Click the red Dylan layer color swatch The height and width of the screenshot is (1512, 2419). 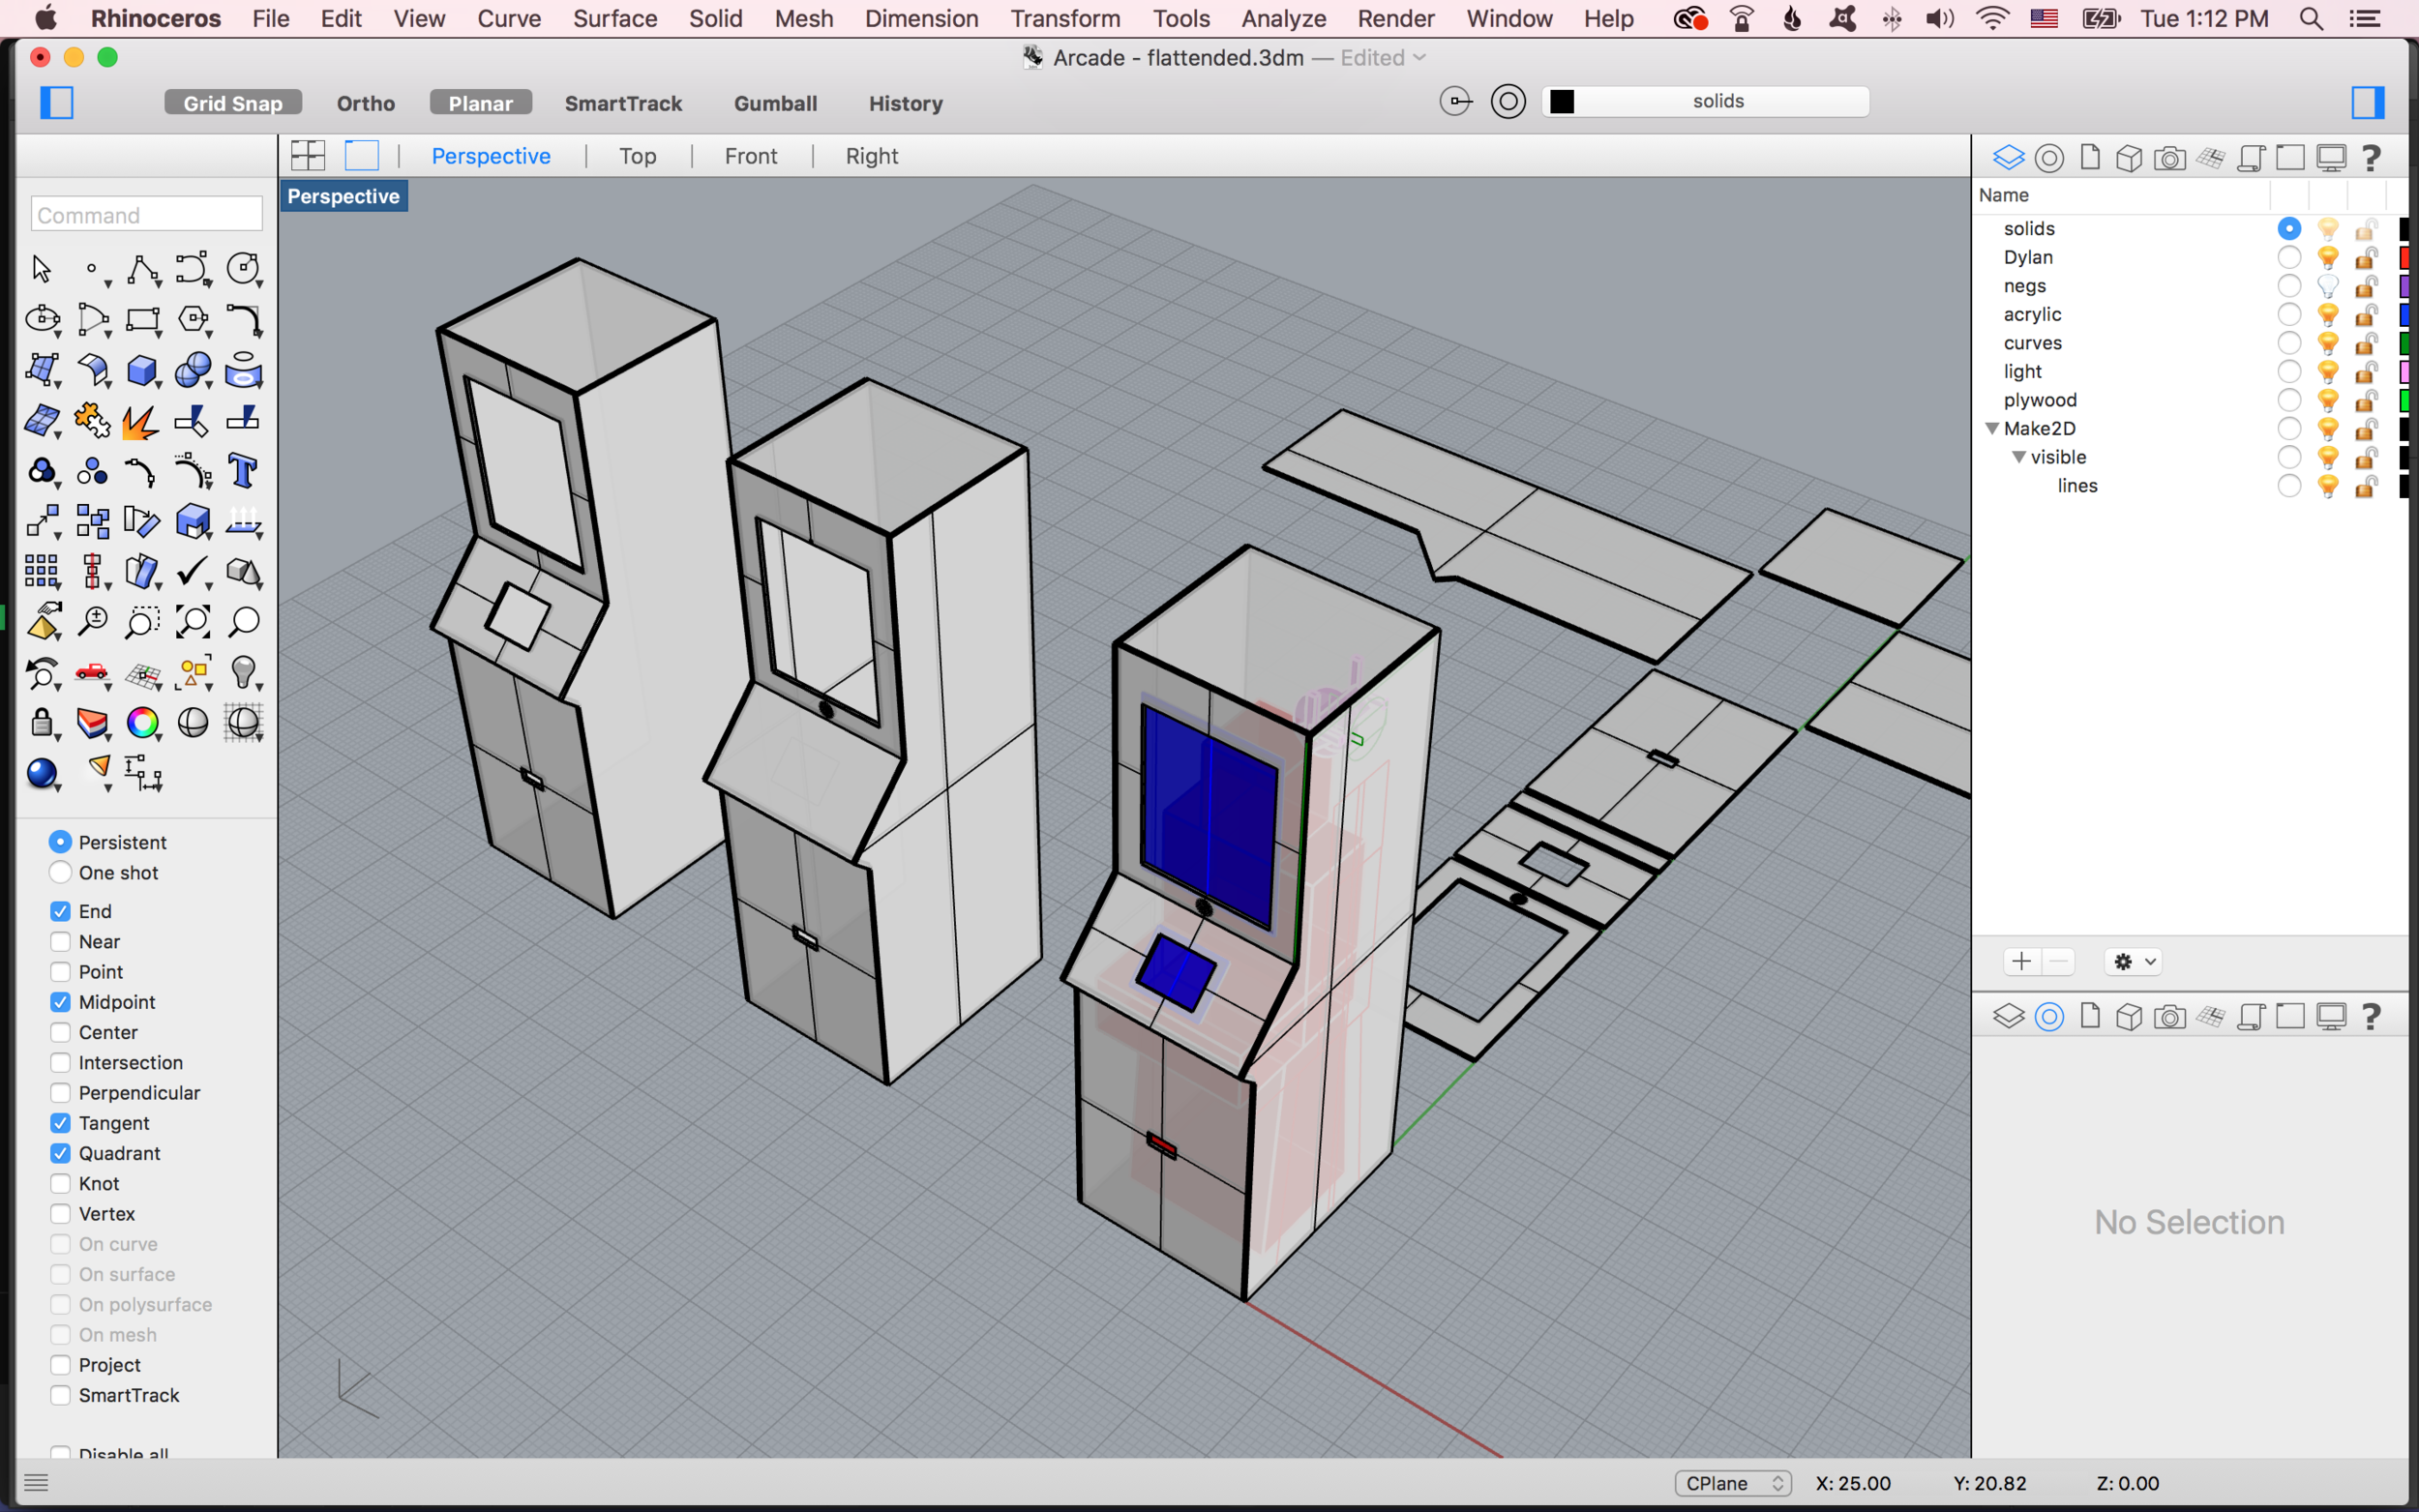2407,258
